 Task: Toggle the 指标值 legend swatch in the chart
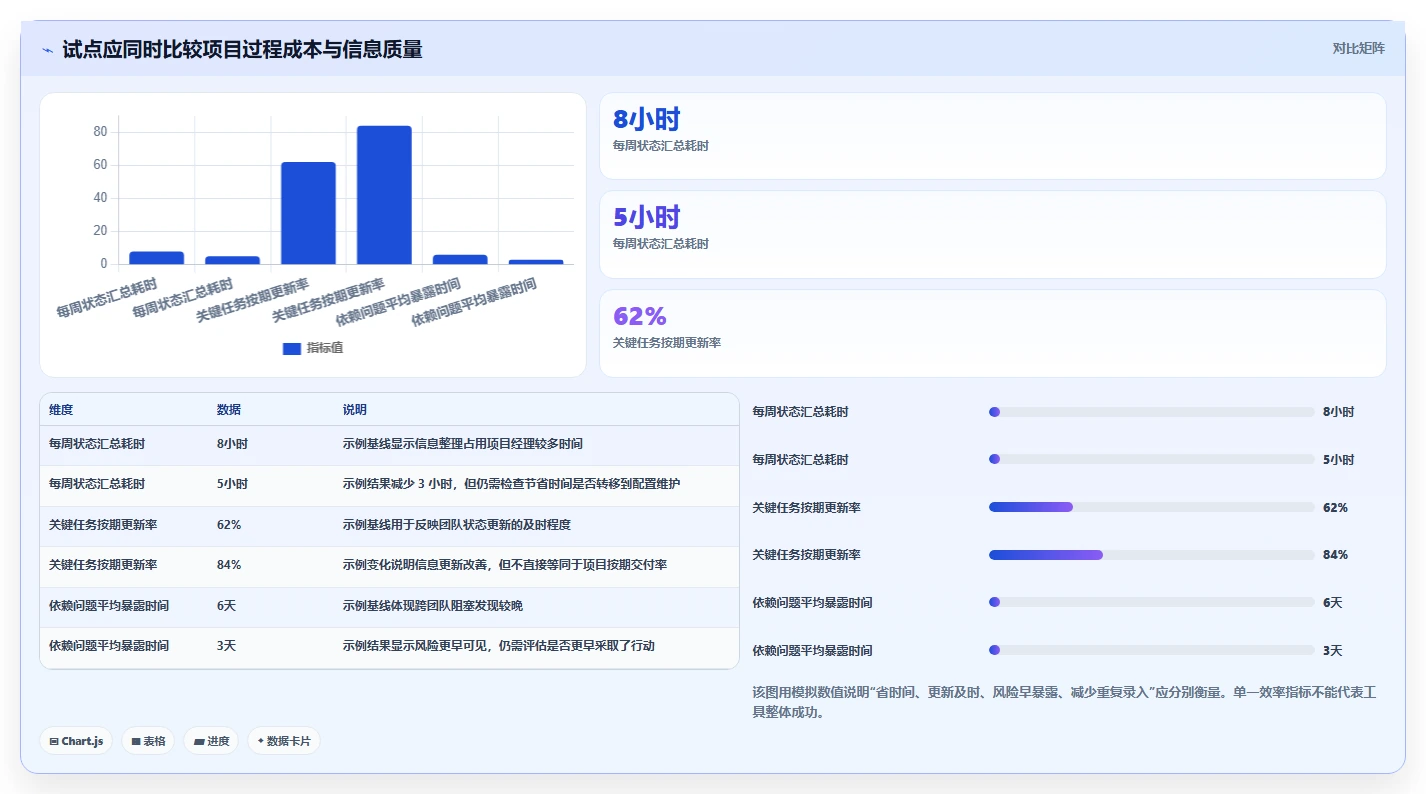click(292, 348)
